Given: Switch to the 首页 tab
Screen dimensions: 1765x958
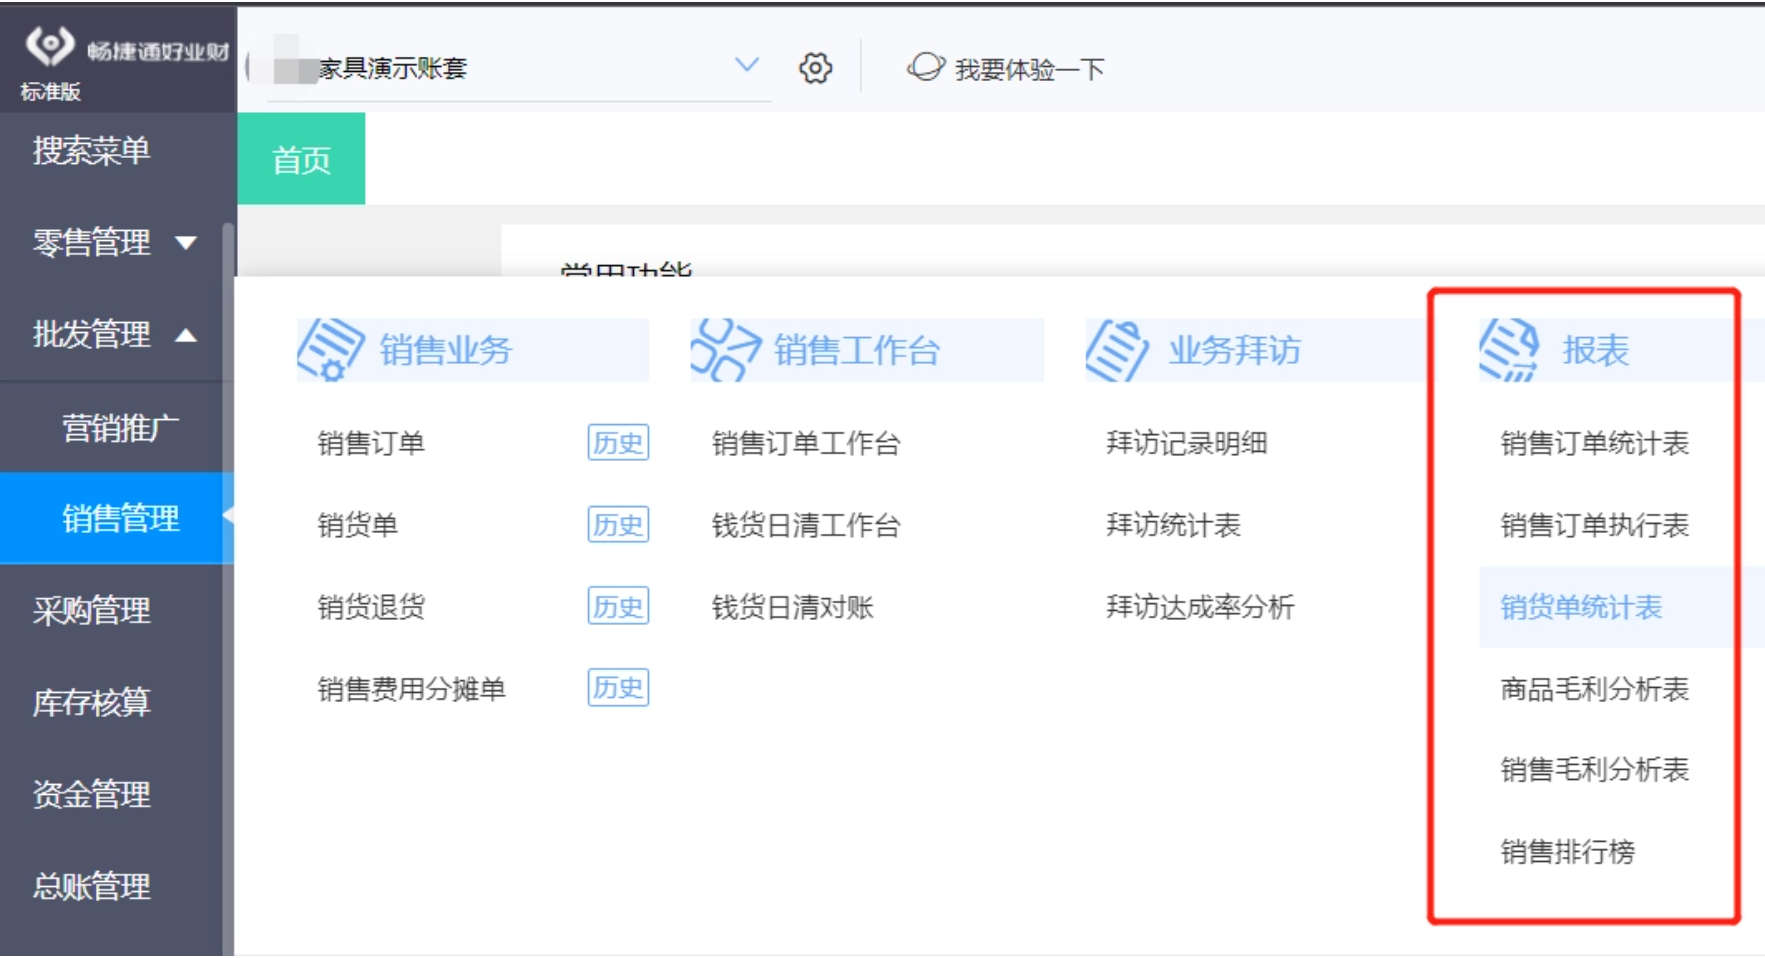Looking at the screenshot, I should 301,159.
